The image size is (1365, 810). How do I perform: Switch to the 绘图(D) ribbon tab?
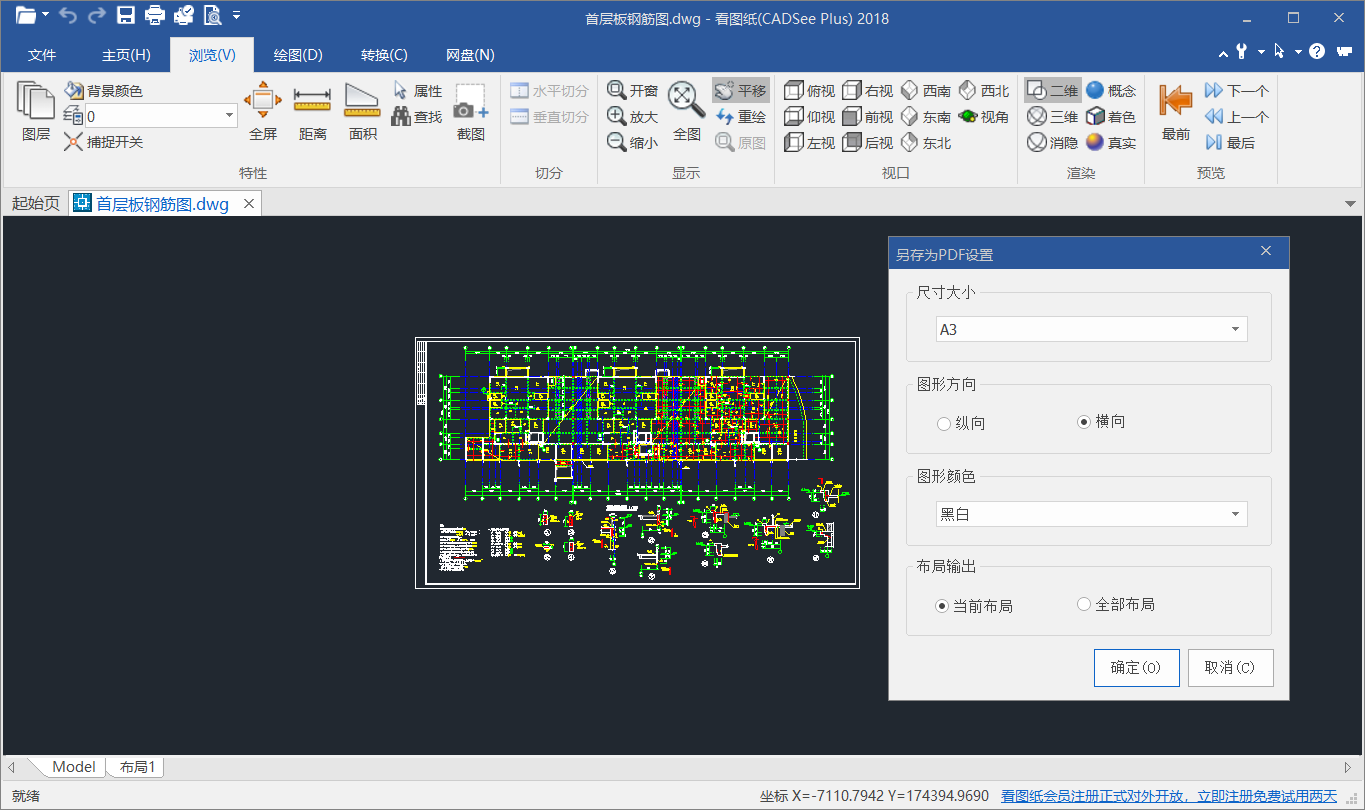[297, 55]
